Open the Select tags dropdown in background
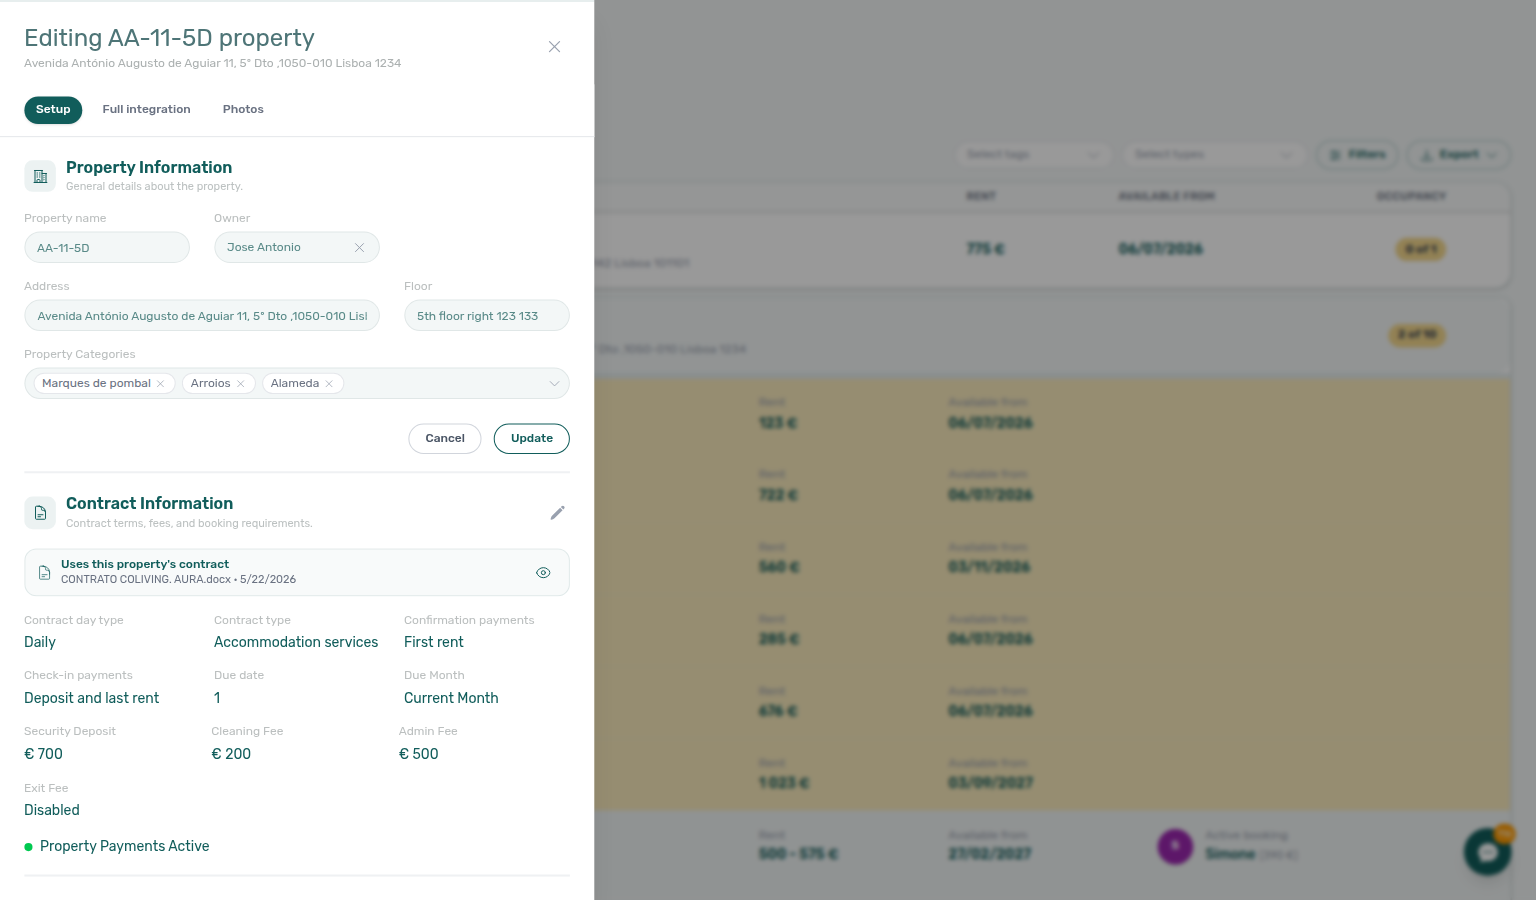The image size is (1536, 900). [x=1033, y=155]
